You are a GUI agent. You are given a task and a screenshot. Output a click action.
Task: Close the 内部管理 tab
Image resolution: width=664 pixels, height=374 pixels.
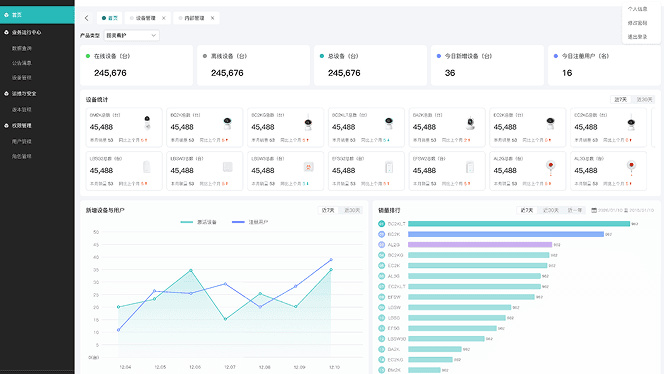213,18
